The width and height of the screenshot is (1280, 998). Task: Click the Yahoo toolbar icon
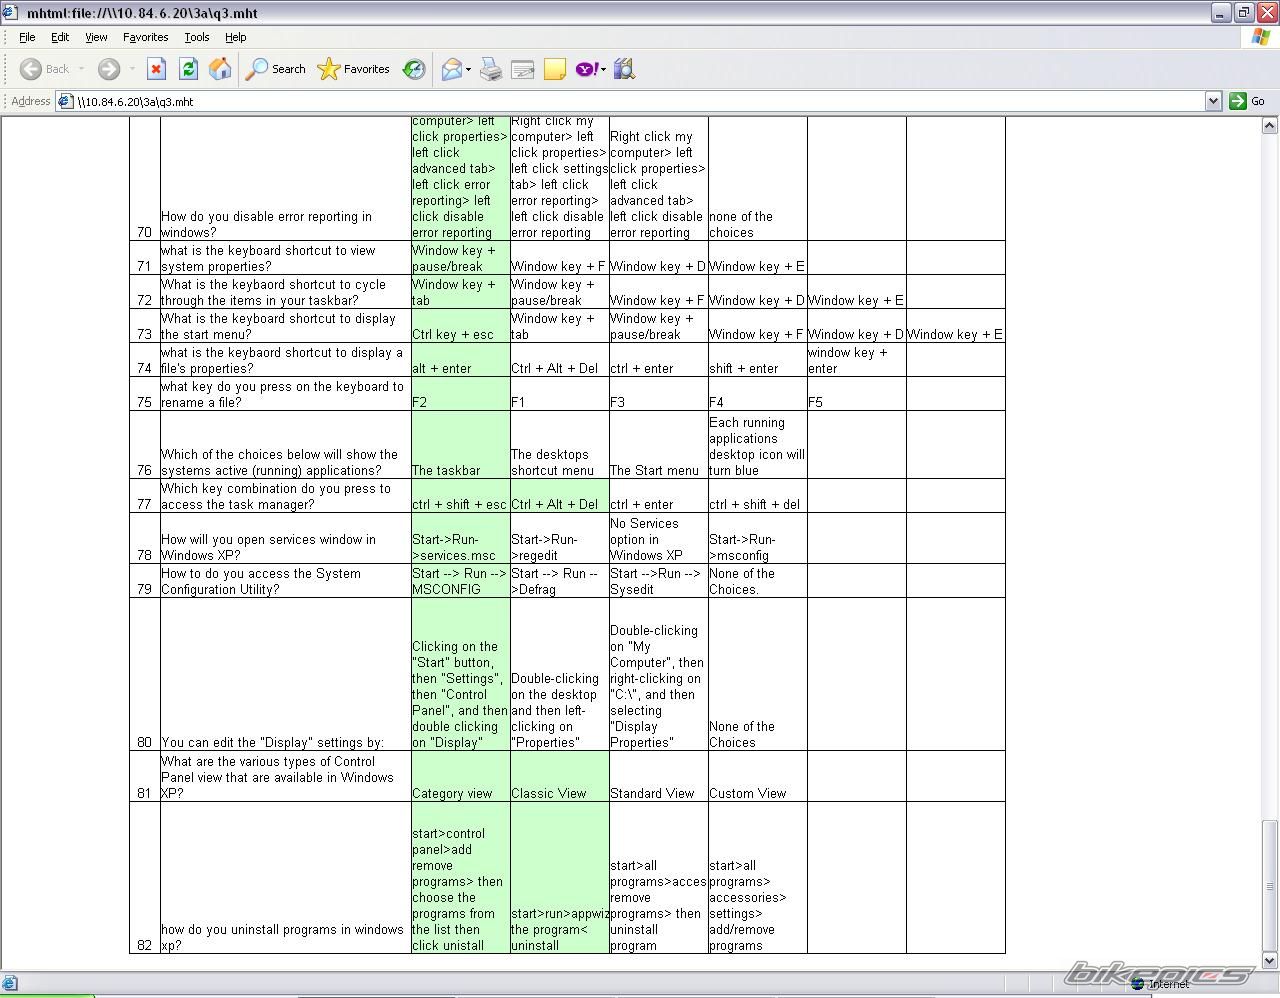[587, 69]
